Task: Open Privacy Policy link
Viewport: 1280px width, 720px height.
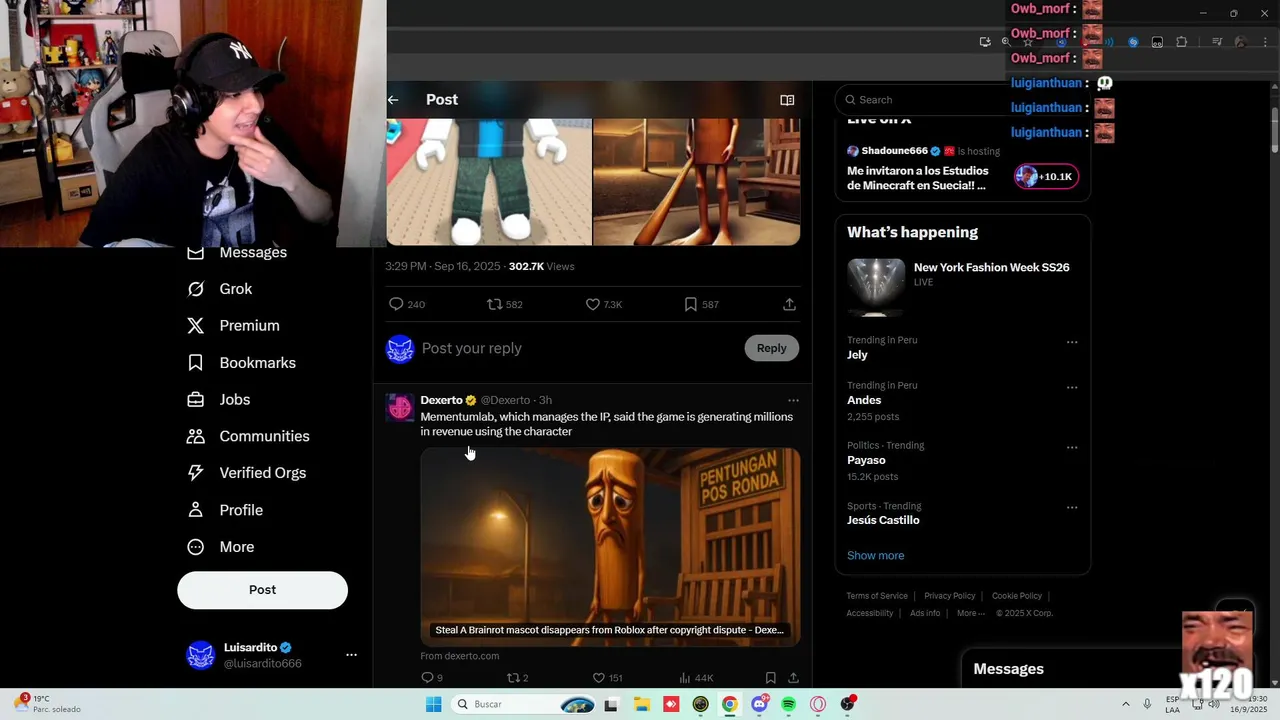Action: click(949, 596)
